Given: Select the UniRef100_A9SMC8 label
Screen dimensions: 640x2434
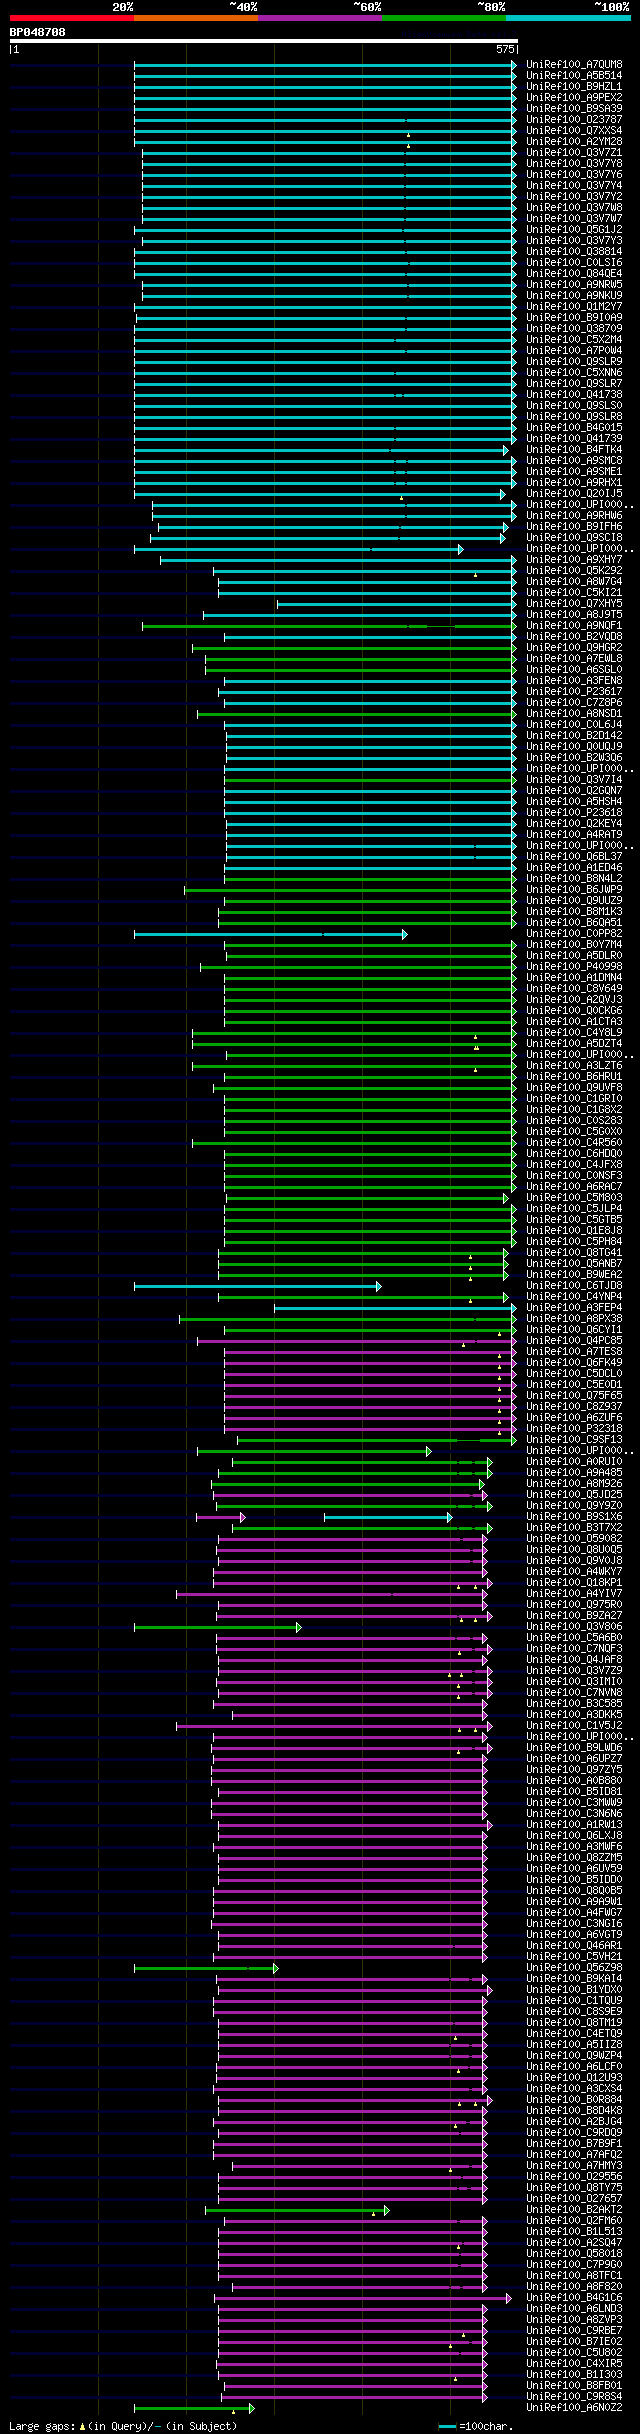Looking at the screenshot, I should tap(574, 461).
